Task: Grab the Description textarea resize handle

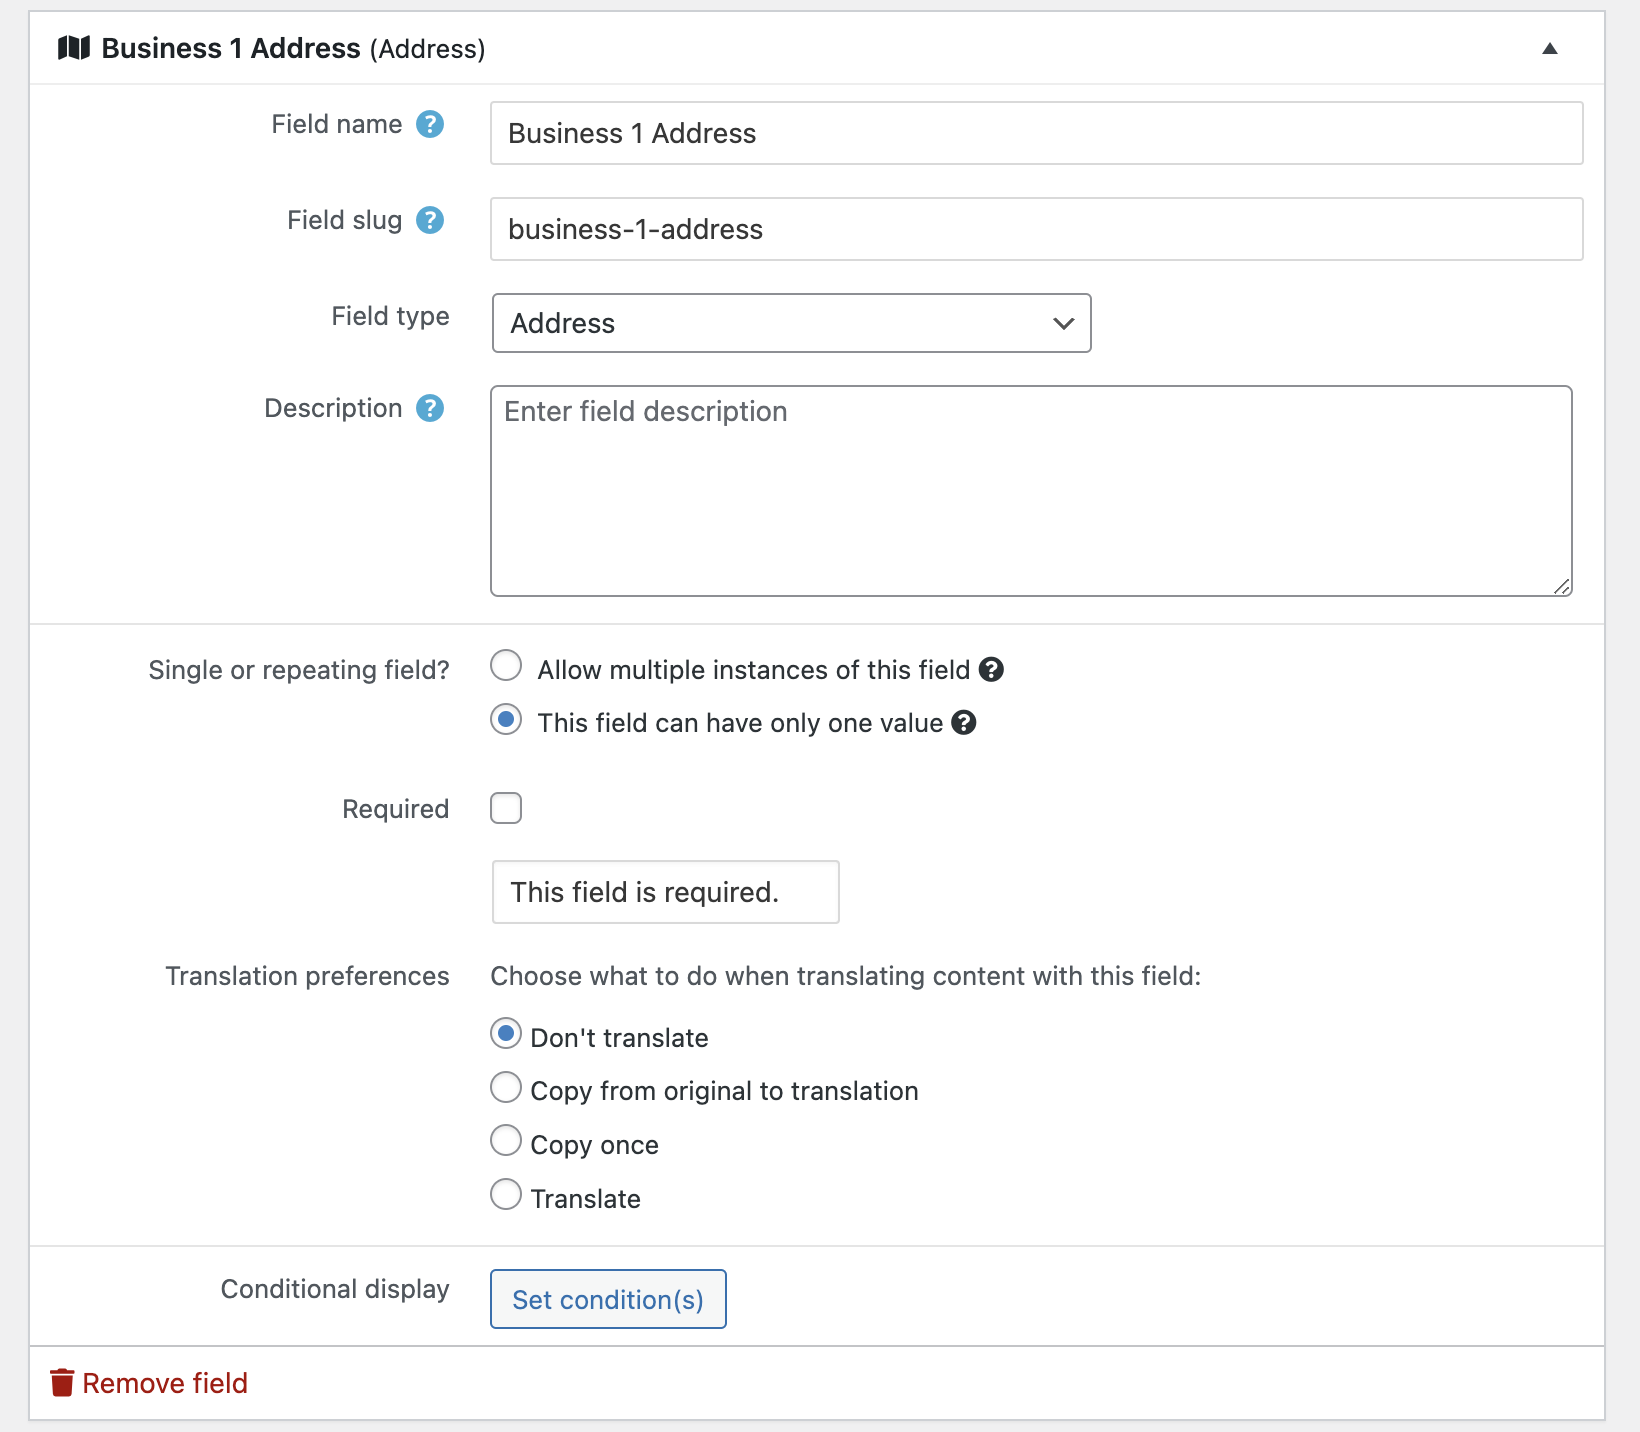Action: 1562,587
